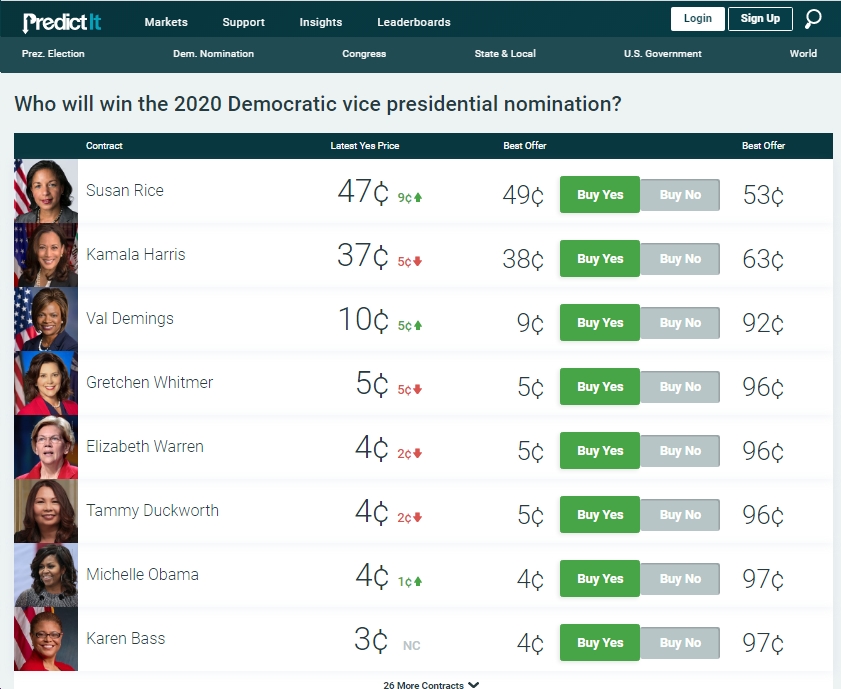Buy Yes on Val Demings

tap(600, 323)
